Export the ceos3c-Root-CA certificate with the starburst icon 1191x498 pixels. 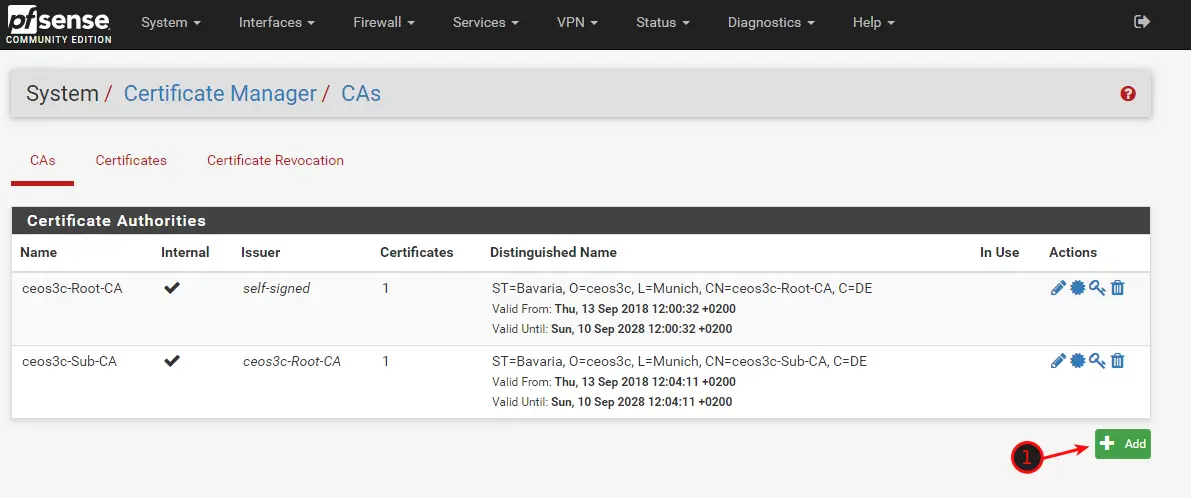[x=1077, y=288]
